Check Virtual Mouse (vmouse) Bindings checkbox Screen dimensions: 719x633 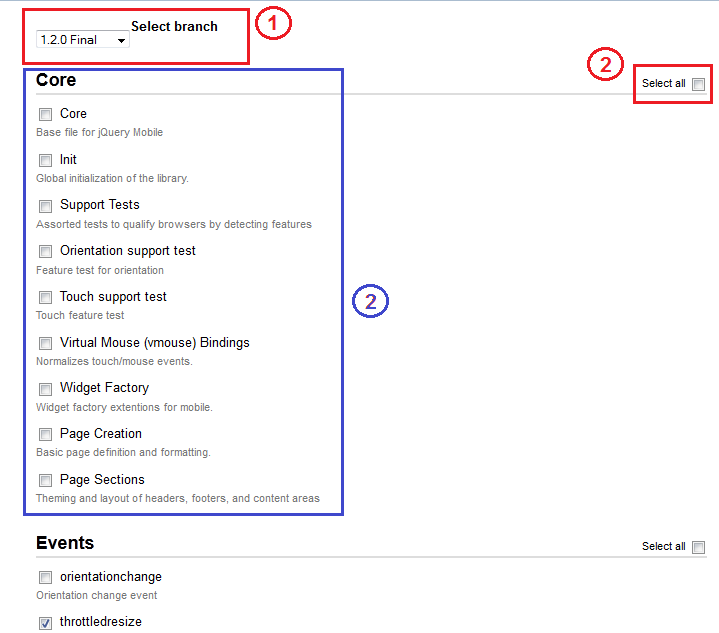tap(45, 344)
